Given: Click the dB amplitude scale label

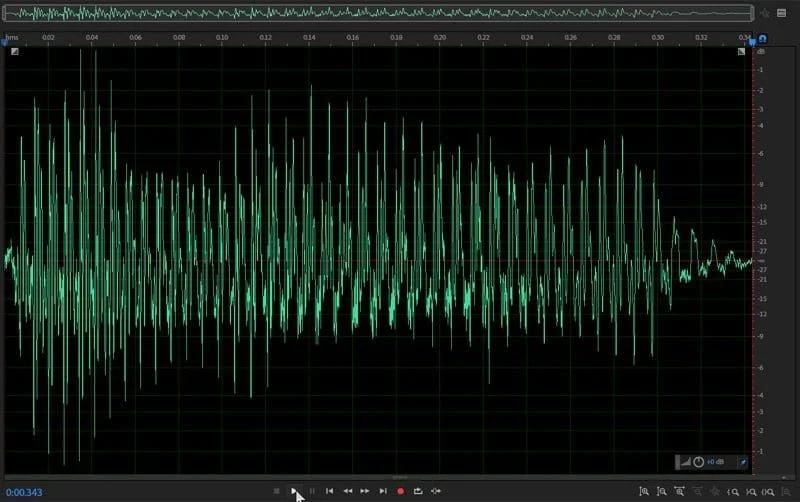Looking at the screenshot, I should click(761, 52).
